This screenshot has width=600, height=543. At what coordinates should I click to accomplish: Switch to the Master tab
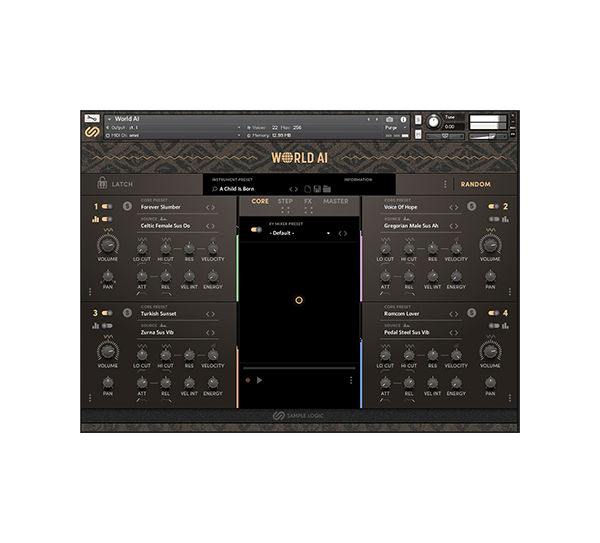pyautogui.click(x=336, y=201)
